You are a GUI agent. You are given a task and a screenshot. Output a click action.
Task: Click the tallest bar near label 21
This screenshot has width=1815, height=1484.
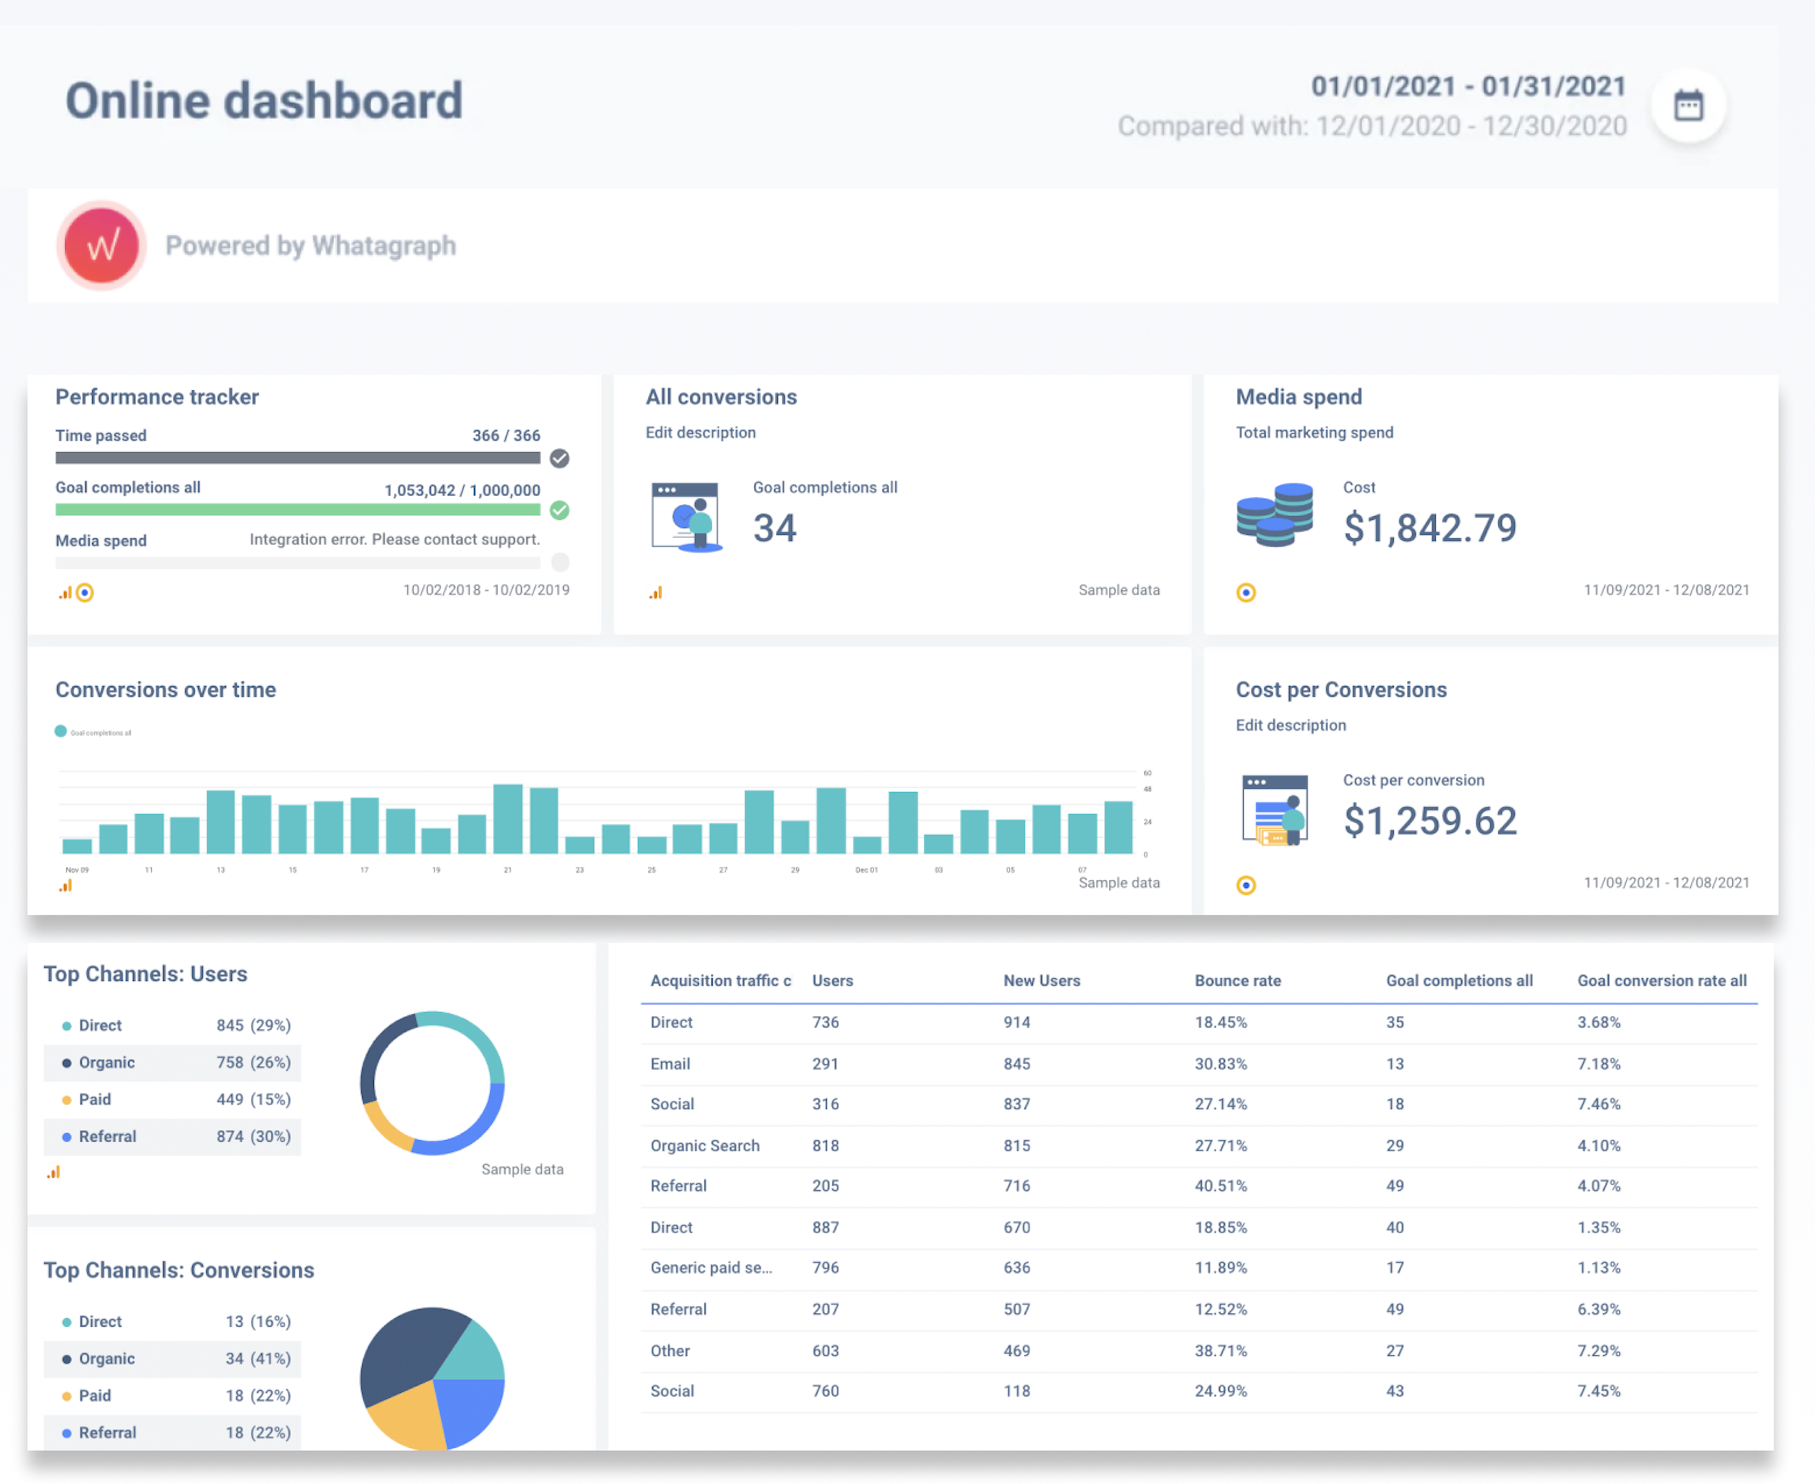click(508, 818)
